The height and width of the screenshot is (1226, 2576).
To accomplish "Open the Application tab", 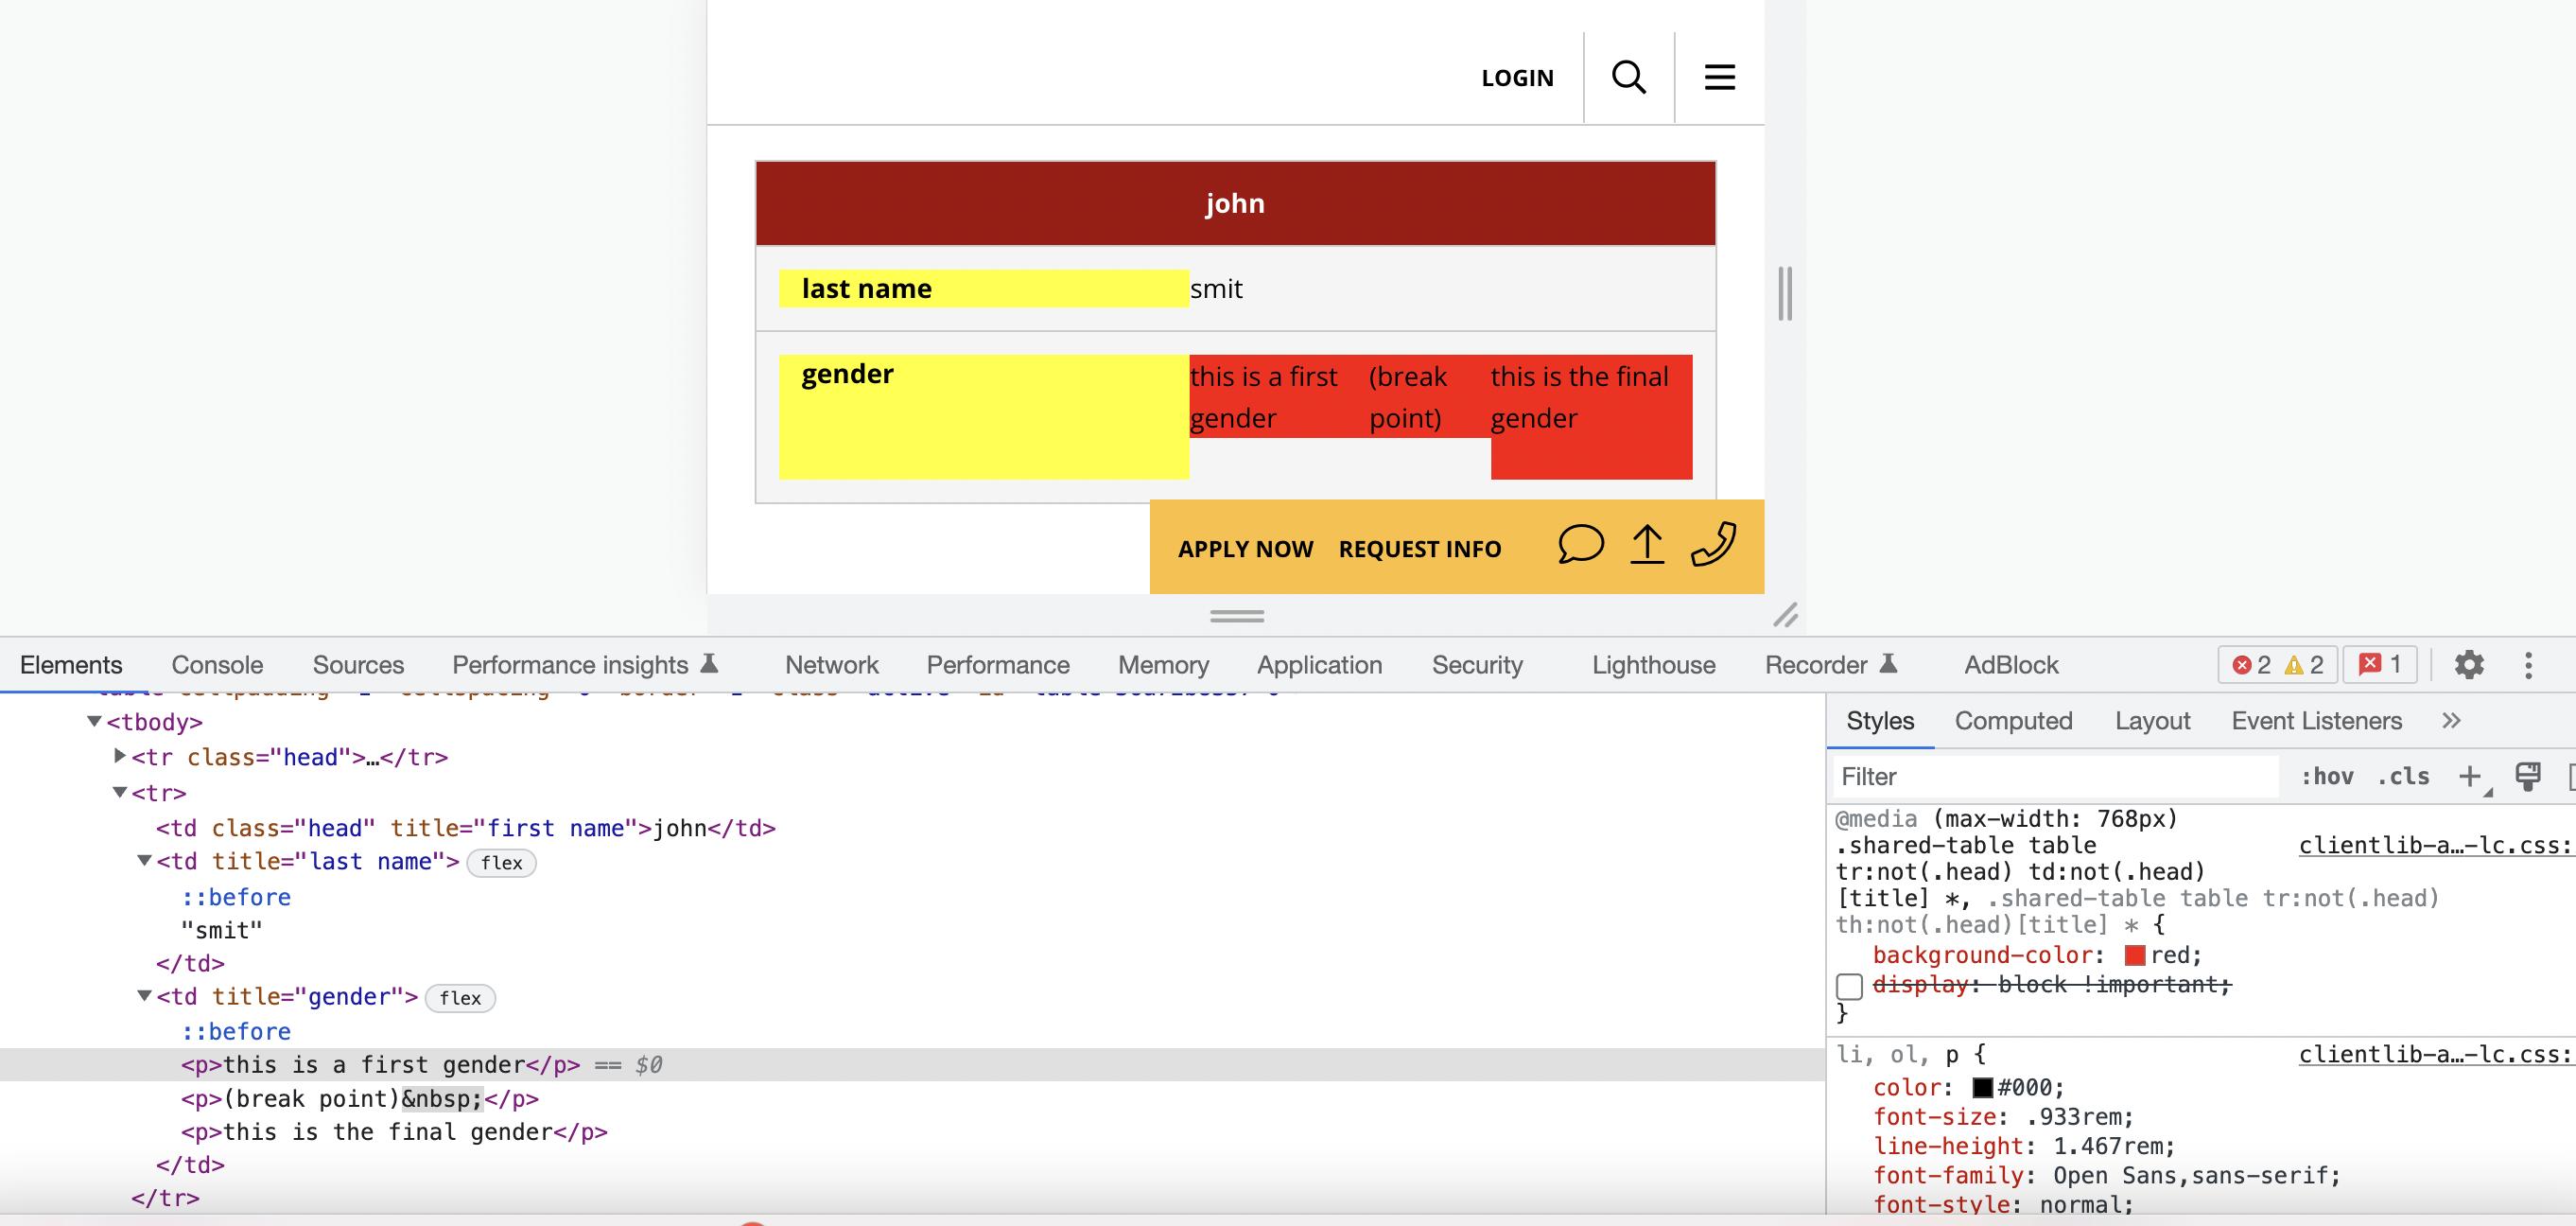I will coord(1319,665).
